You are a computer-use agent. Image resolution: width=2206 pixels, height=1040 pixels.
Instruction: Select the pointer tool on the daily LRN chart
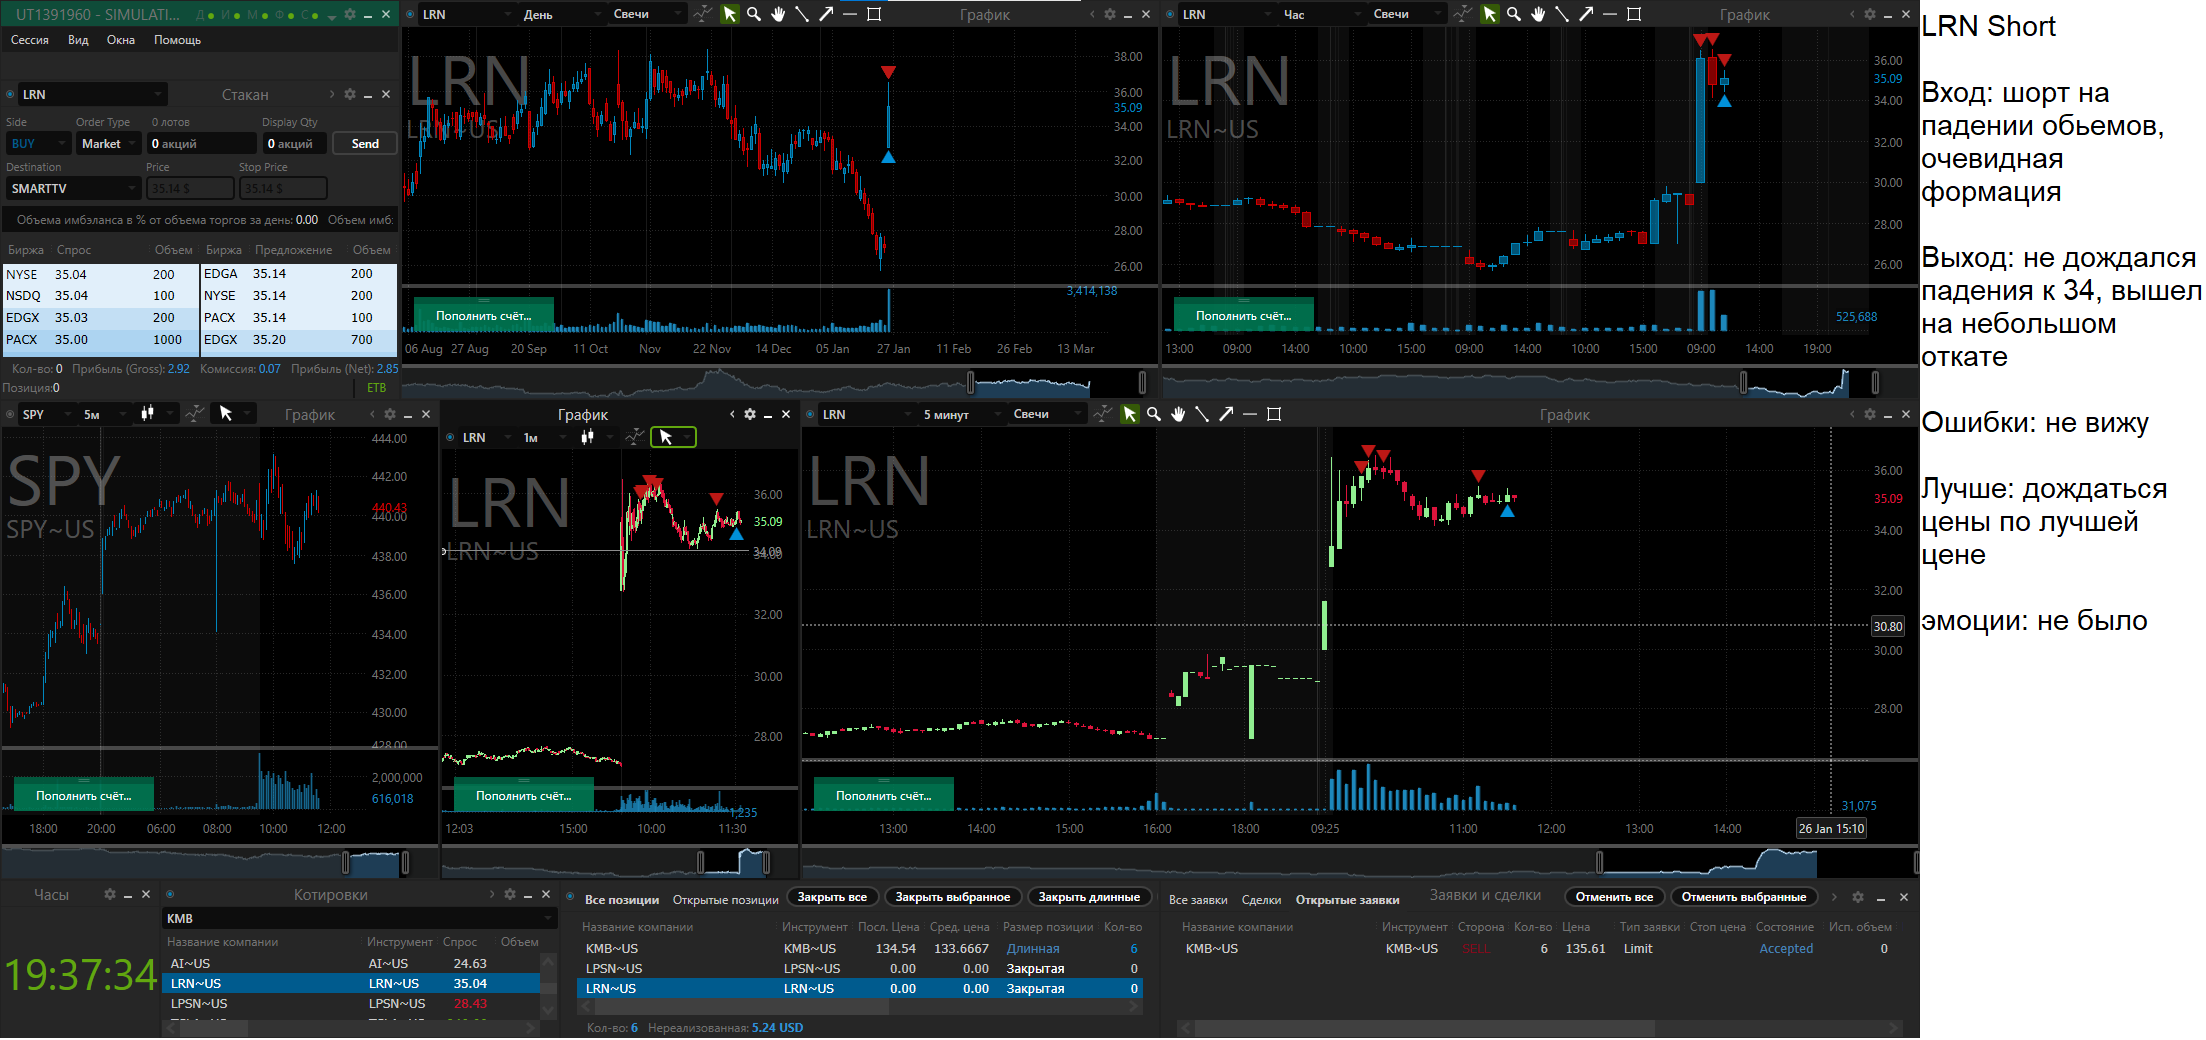coord(730,14)
